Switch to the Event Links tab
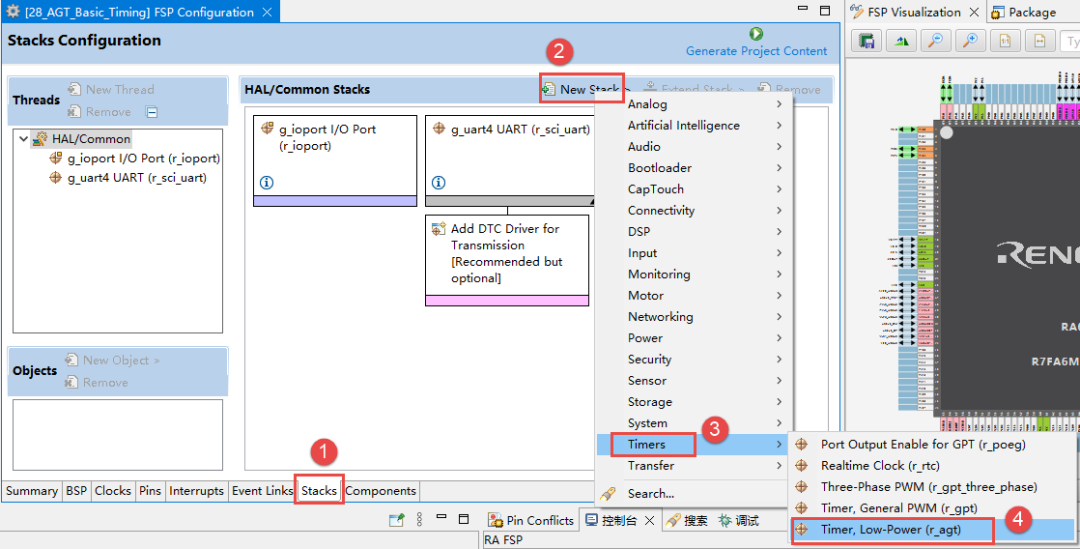This screenshot has width=1080, height=549. 262,491
